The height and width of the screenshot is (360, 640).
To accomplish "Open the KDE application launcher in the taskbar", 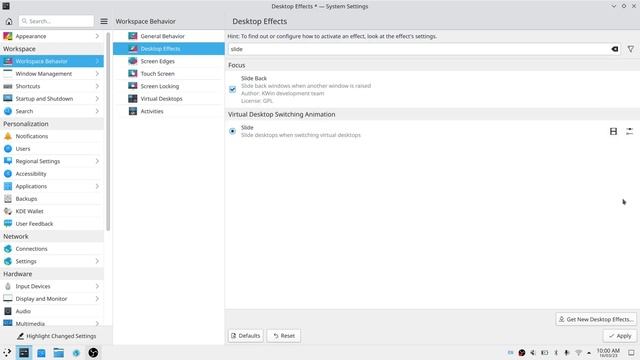I will (x=7, y=353).
